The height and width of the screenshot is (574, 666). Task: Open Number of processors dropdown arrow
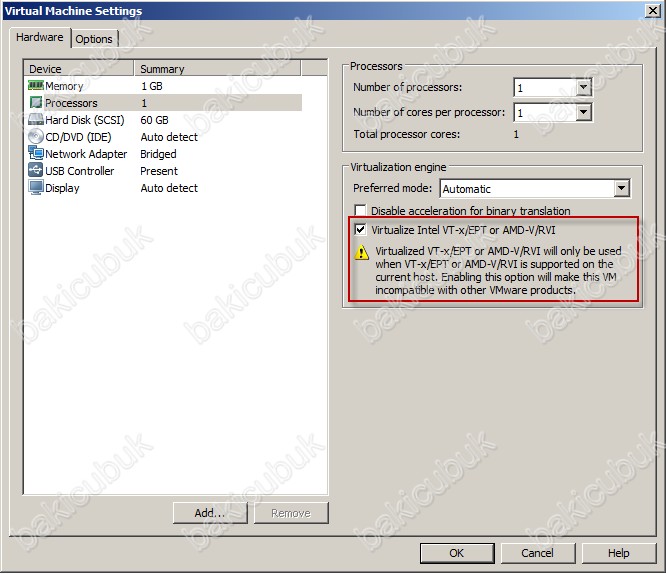[584, 88]
